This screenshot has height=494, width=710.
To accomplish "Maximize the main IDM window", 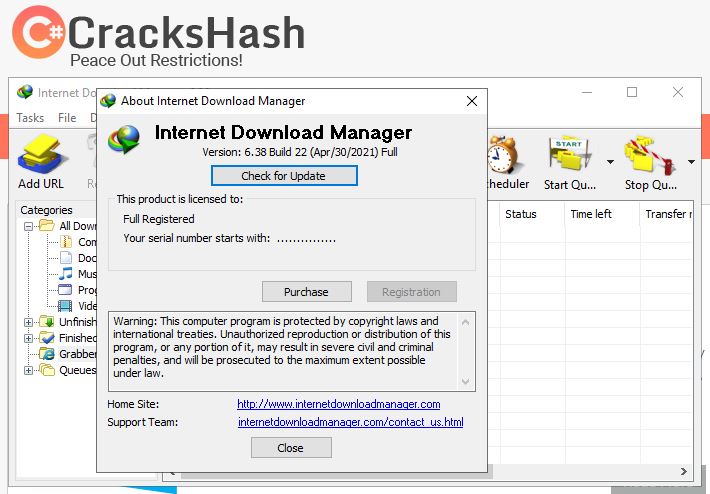I will [632, 92].
